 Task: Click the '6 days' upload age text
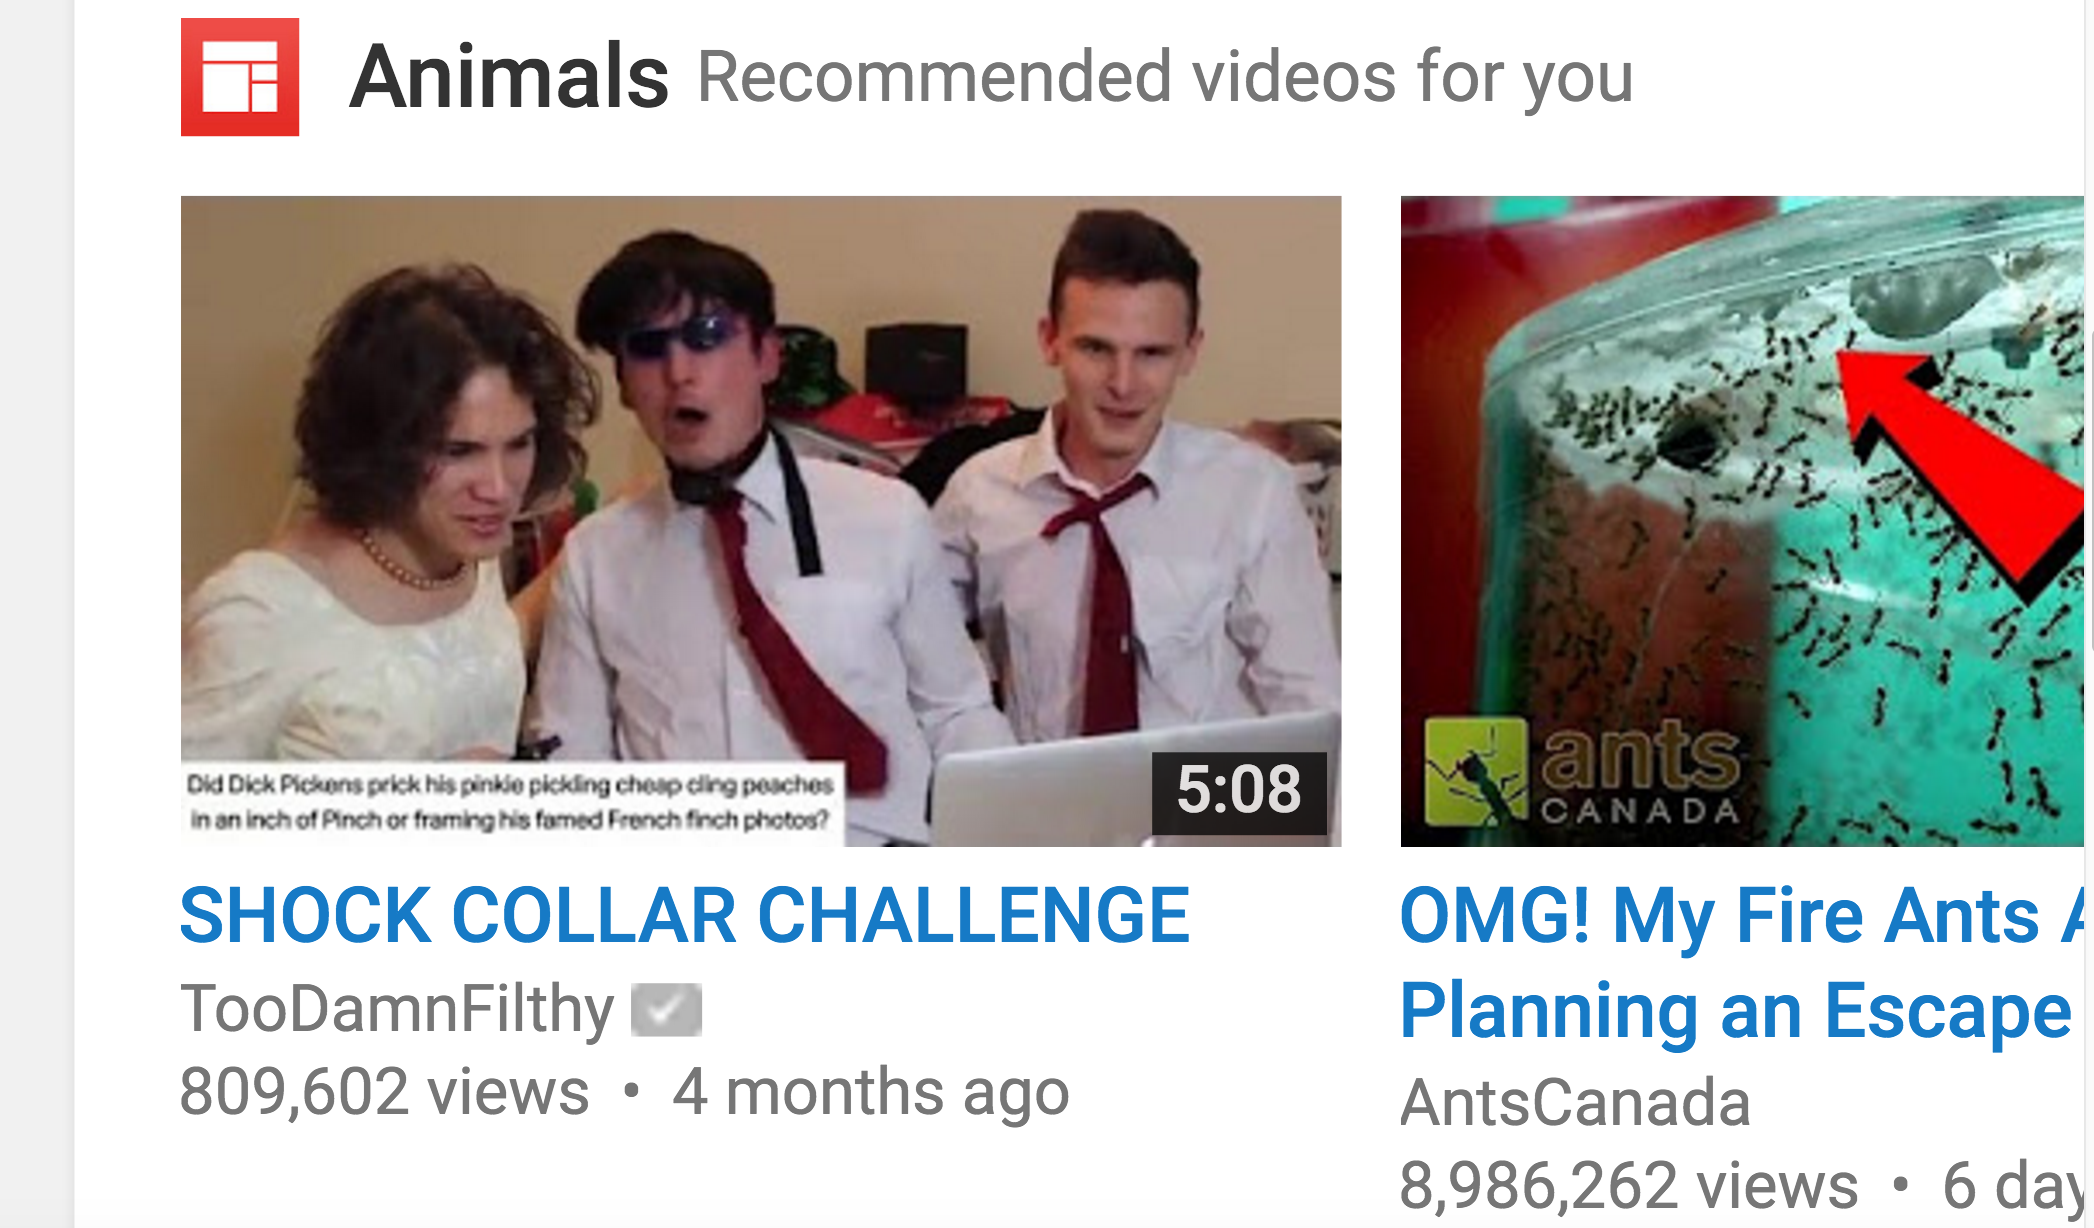2013,1187
